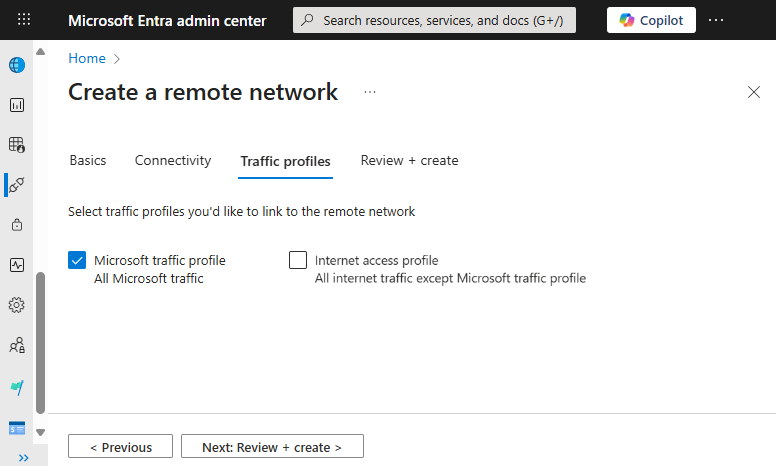Click the monitoring pulse sidebar icon
Screen dimensions: 776x466
tap(16, 265)
